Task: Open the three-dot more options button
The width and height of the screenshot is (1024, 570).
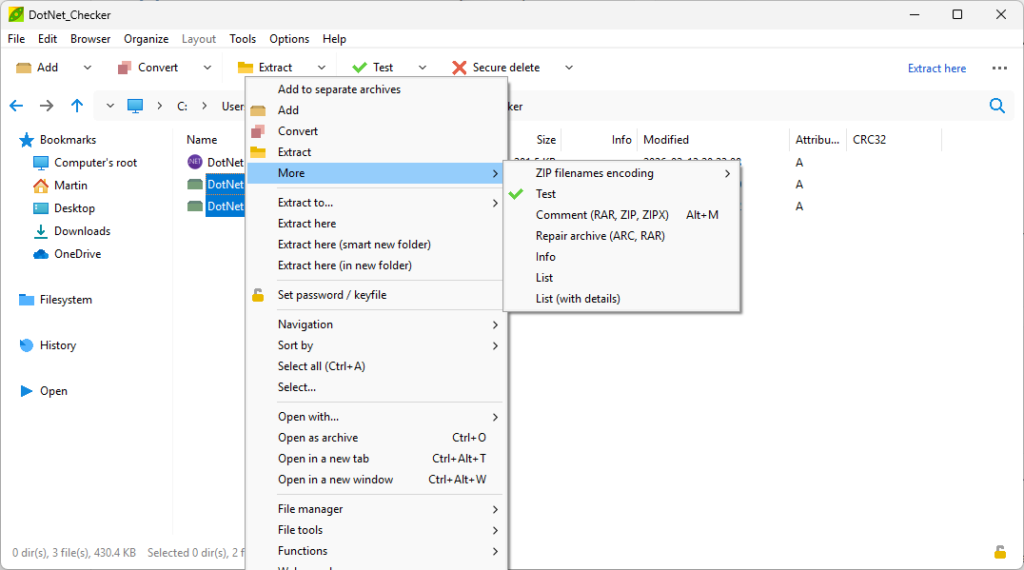Action: pyautogui.click(x=999, y=68)
